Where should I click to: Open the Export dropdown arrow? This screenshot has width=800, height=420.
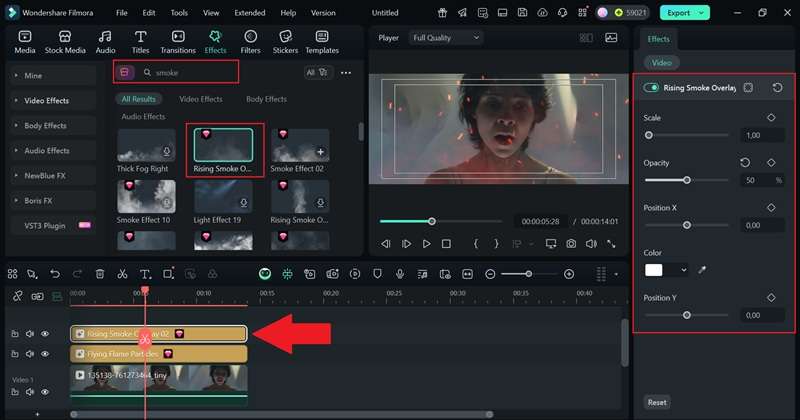pos(702,13)
